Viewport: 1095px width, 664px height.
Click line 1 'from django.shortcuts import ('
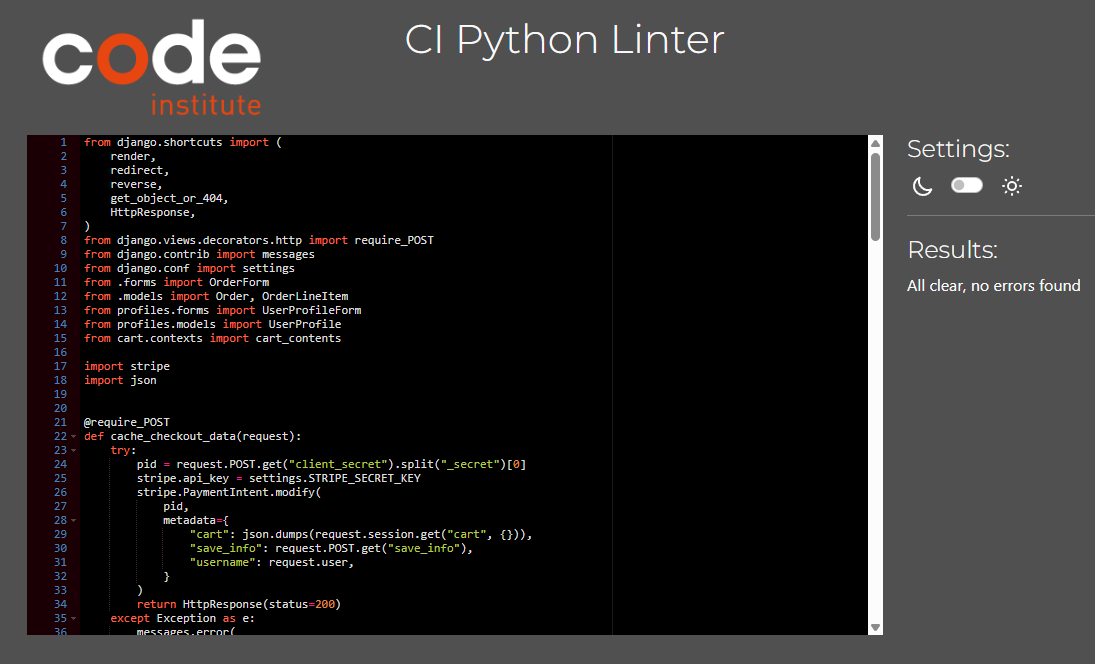[x=183, y=142]
